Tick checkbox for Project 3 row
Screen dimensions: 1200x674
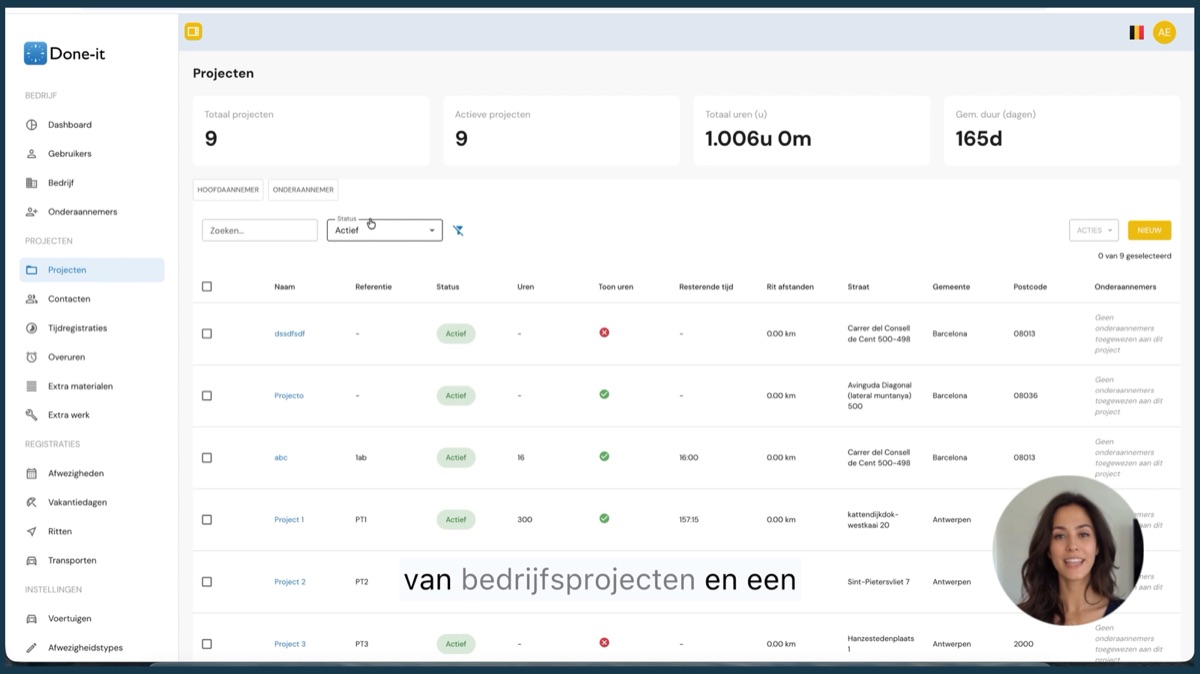(x=207, y=644)
